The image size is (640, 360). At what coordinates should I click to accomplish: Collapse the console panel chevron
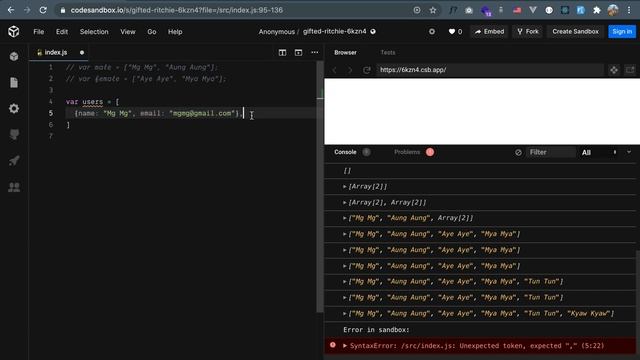[x=629, y=152]
